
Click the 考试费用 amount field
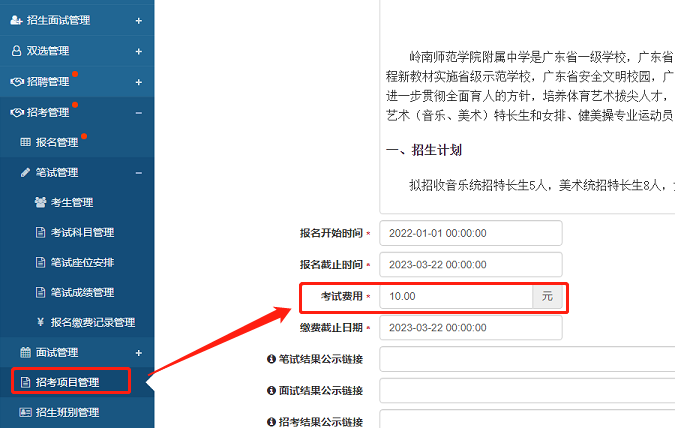click(x=456, y=297)
